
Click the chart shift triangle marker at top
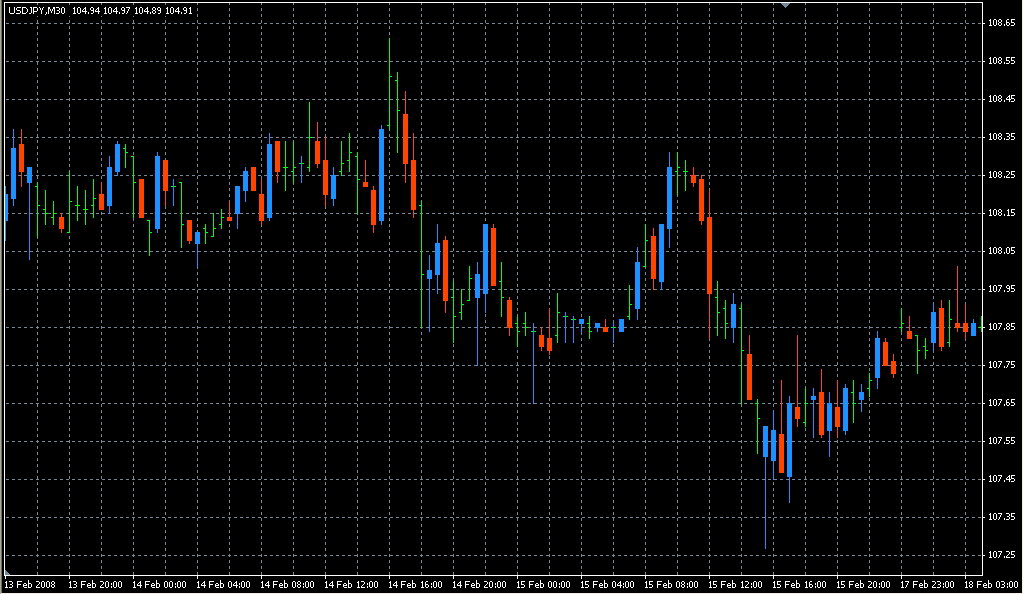(x=786, y=5)
